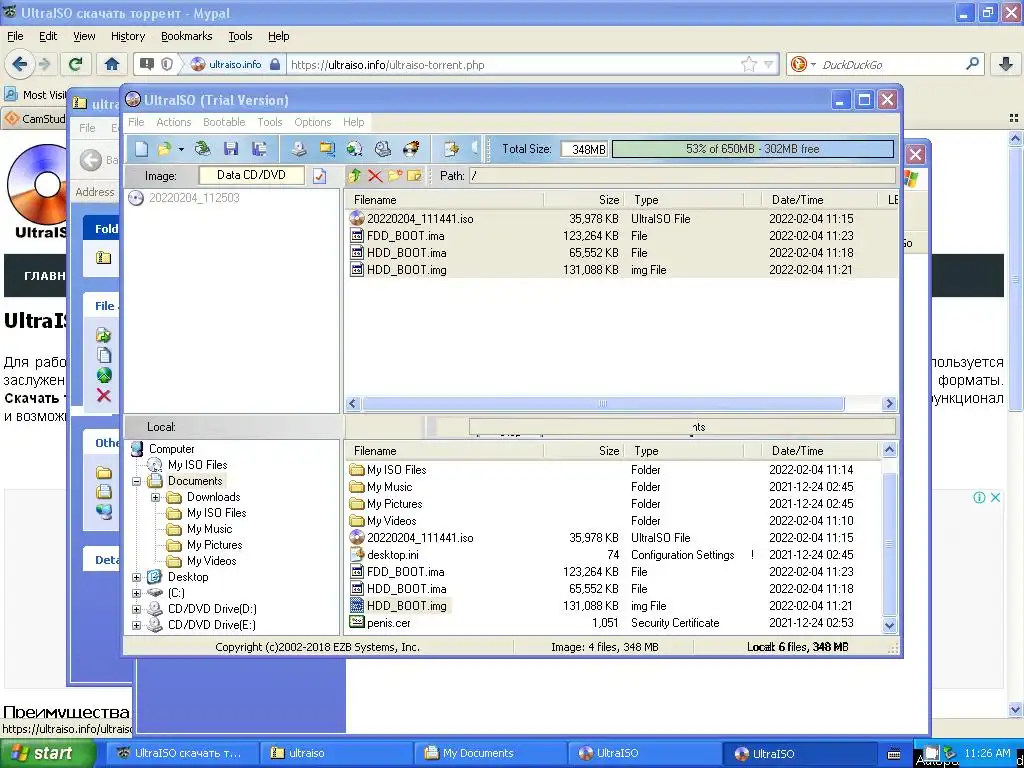Expand the Desktop tree node
Screen dimensions: 1024x768
pos(136,577)
